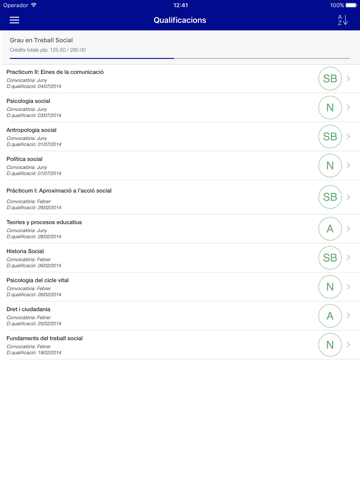Select the Política social row
The width and height of the screenshot is (360, 480).
pos(180,166)
